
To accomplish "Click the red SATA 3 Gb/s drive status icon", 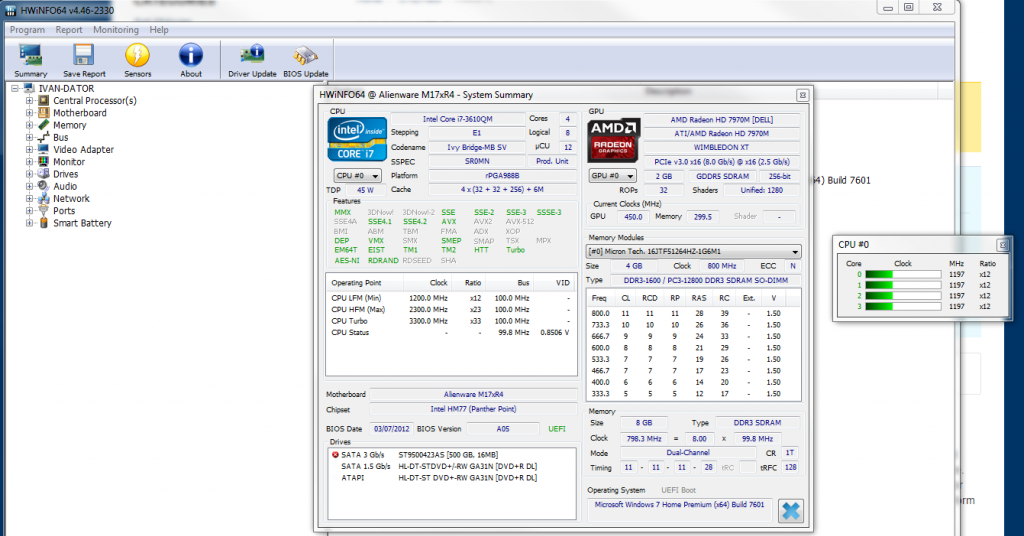I will pyautogui.click(x=335, y=455).
